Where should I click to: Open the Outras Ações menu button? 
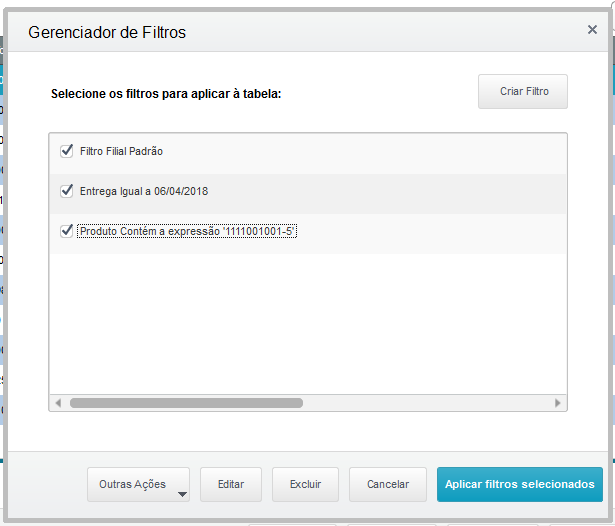tap(131, 484)
